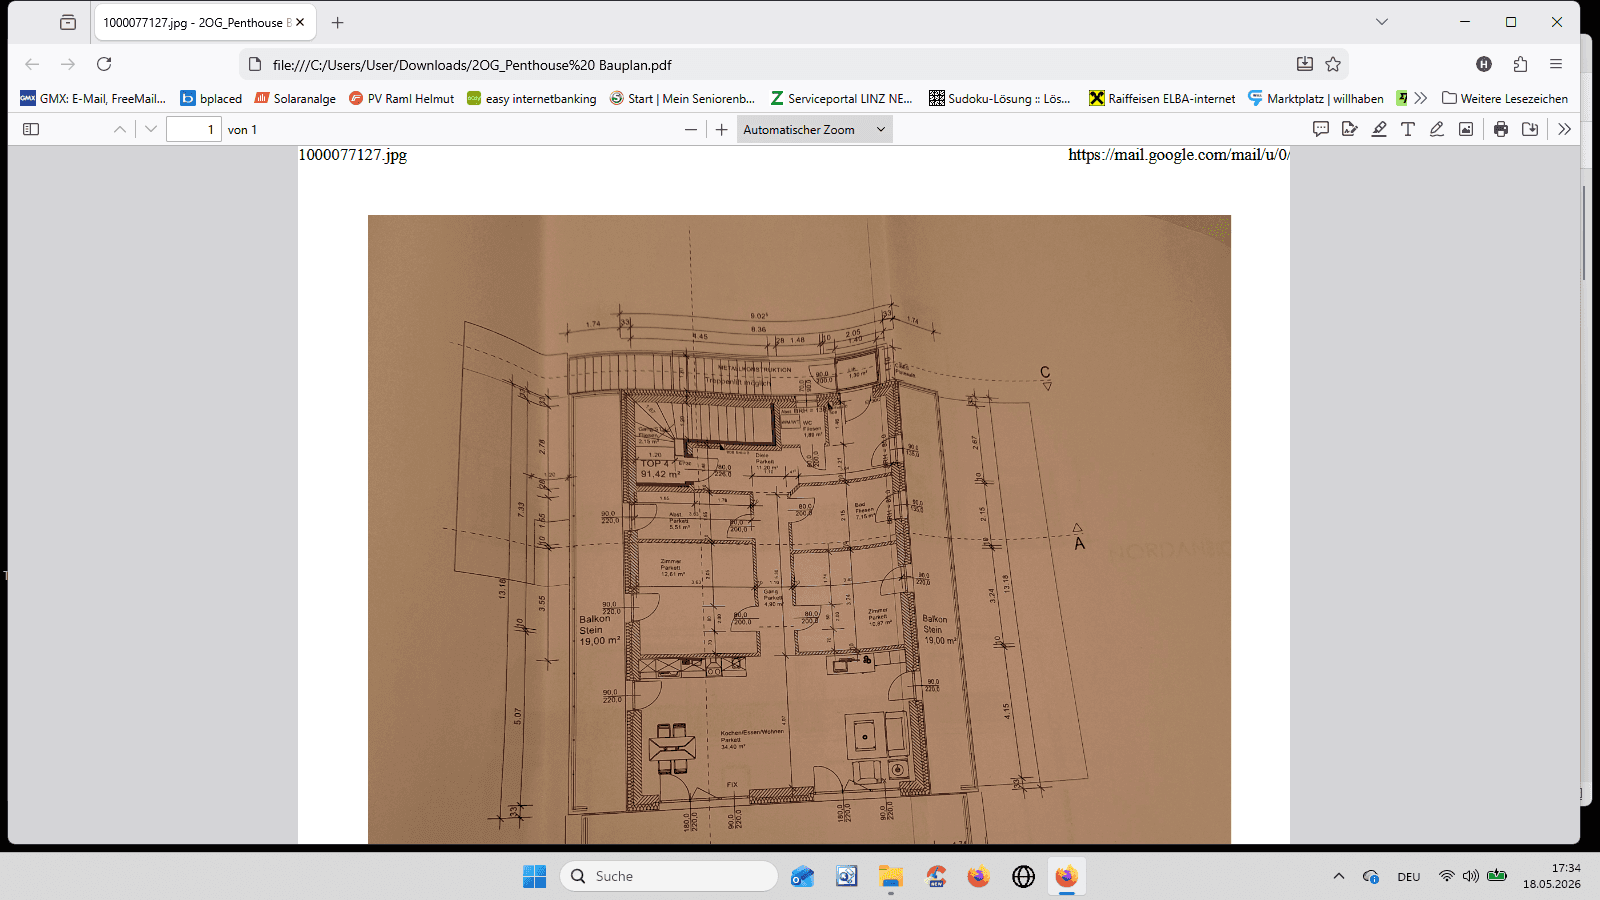The height and width of the screenshot is (900, 1600).
Task: Expand more PDF viewer tools
Action: point(1565,129)
